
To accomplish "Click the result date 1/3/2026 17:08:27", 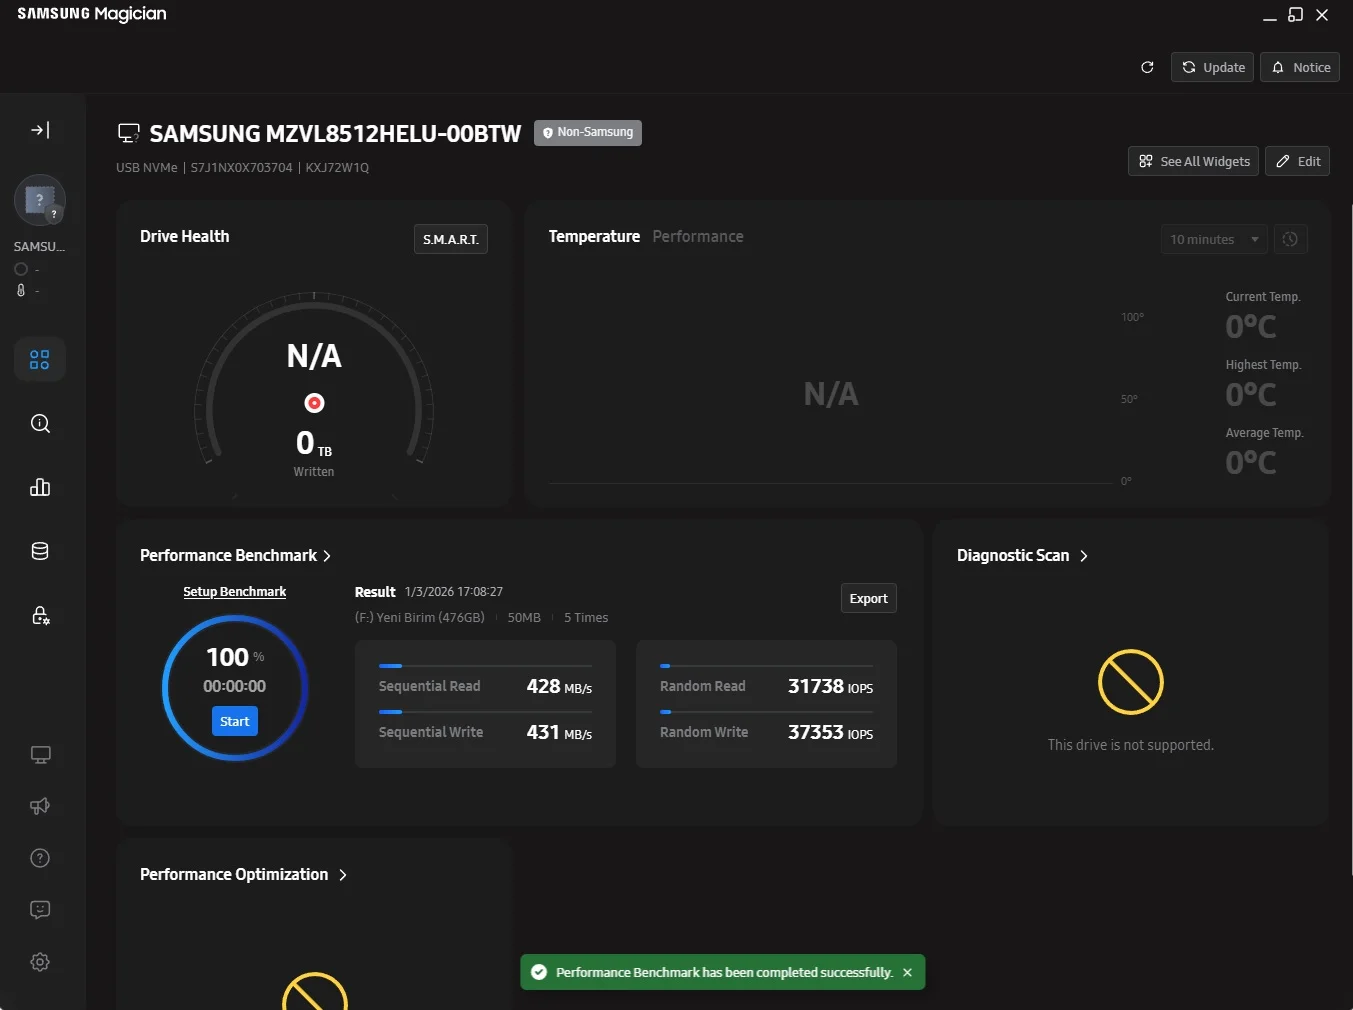I will tap(454, 592).
